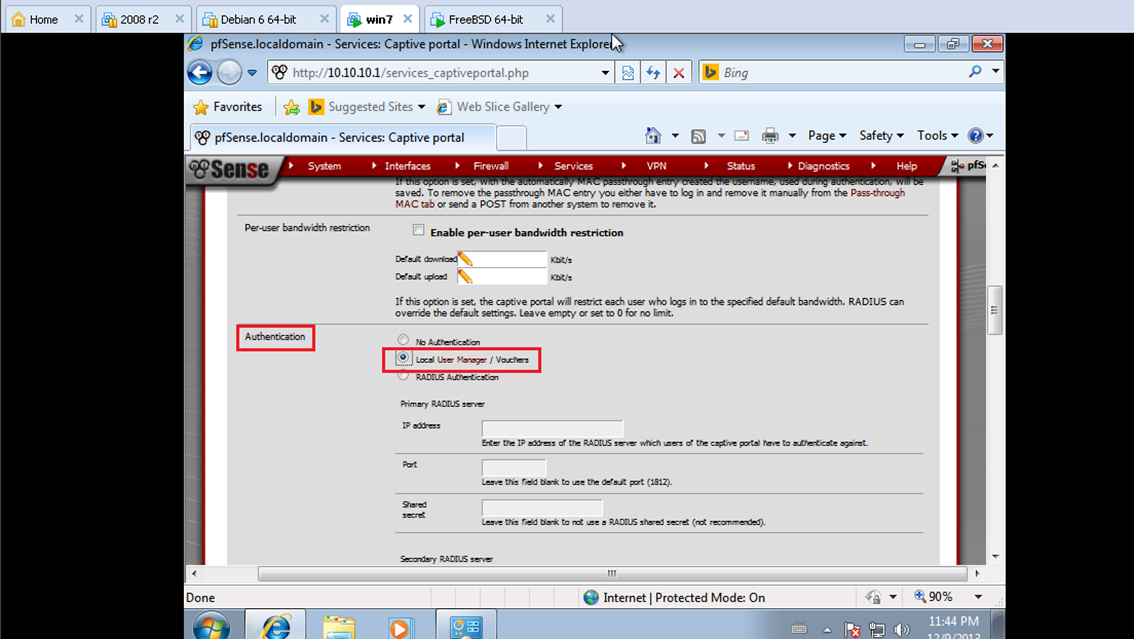This screenshot has height=639, width=1134.
Task: Select No Authentication radio button
Action: (403, 340)
